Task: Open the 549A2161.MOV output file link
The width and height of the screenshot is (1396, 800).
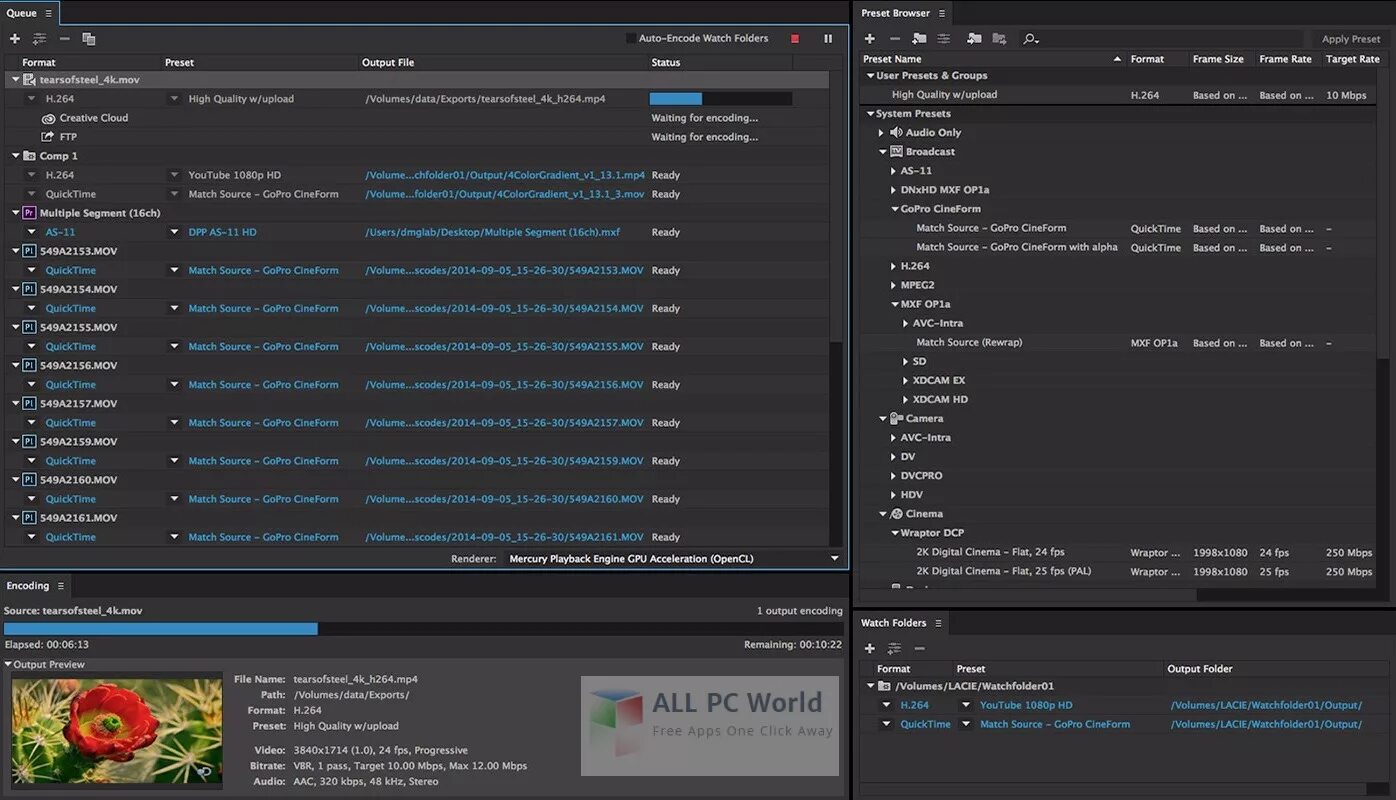Action: (504, 537)
